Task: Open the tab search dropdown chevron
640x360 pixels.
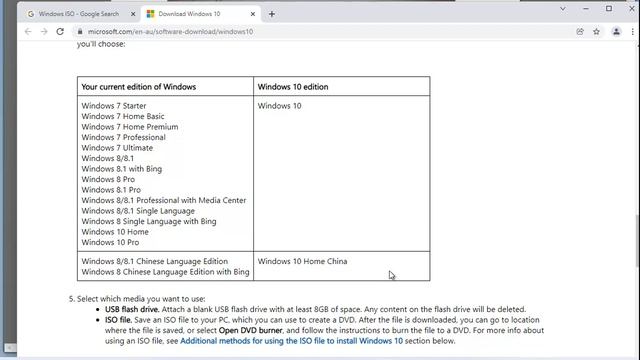Action: [563, 9]
